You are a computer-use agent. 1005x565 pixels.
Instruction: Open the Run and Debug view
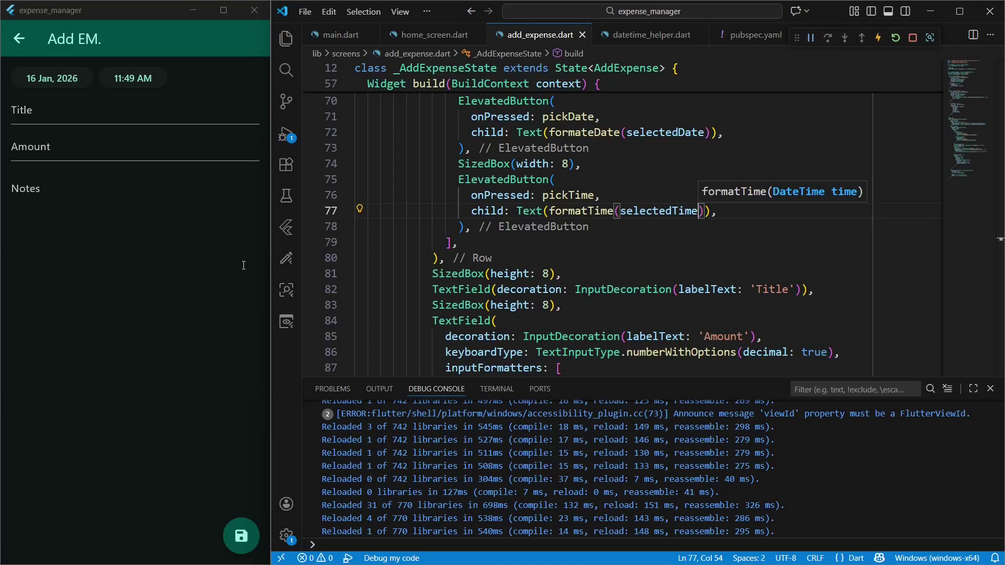[x=287, y=133]
